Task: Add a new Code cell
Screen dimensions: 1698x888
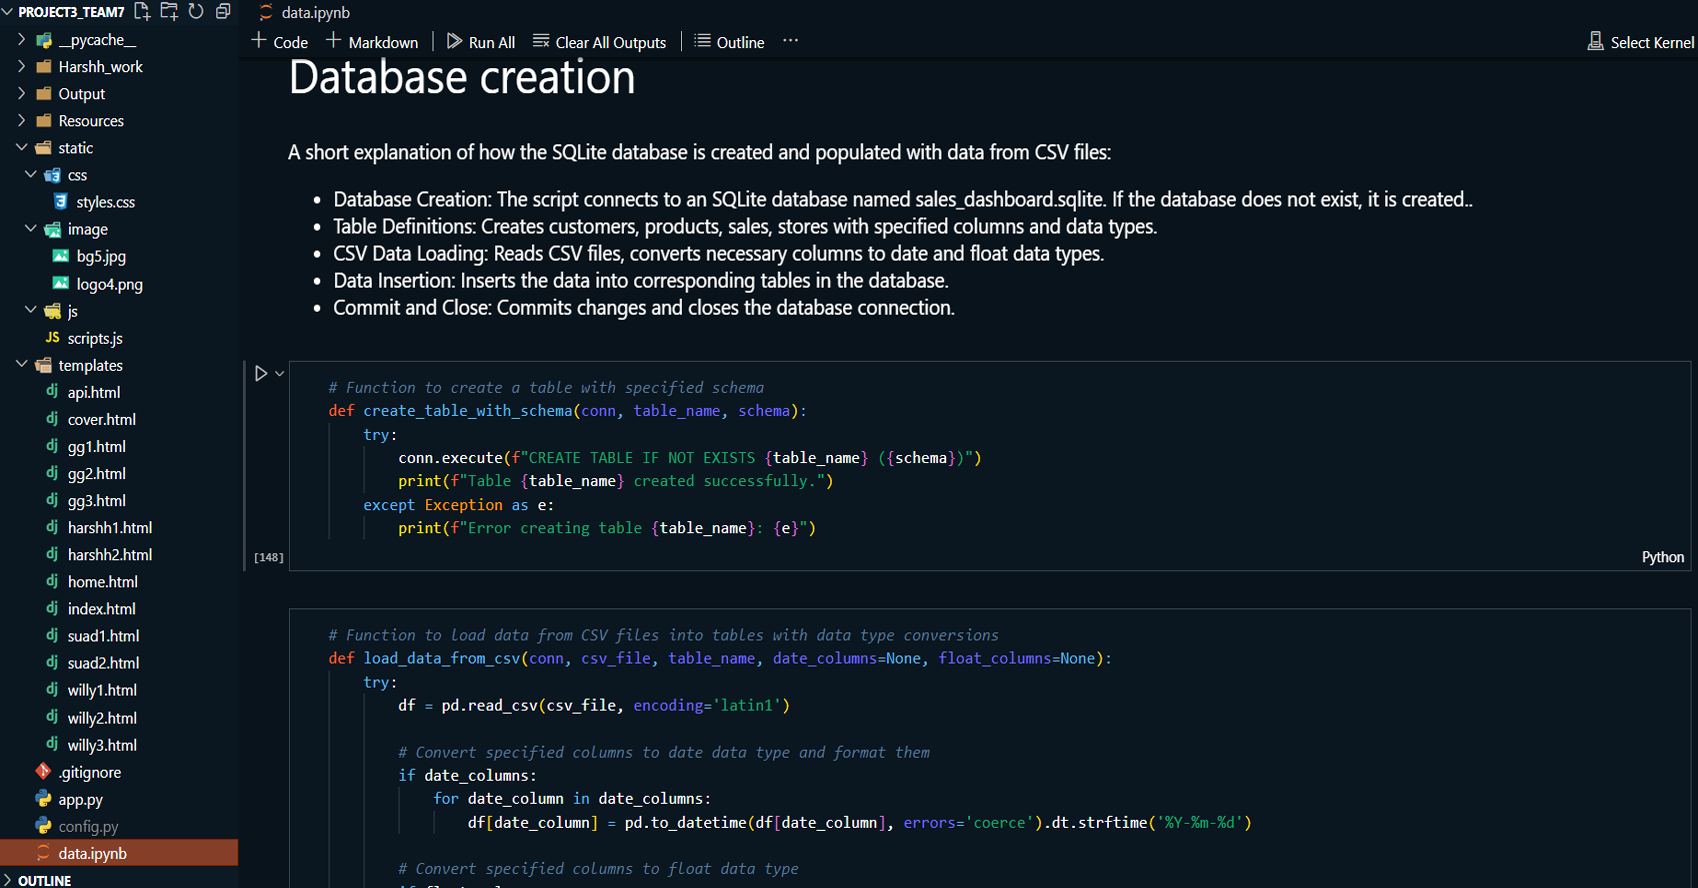Action: click(280, 42)
